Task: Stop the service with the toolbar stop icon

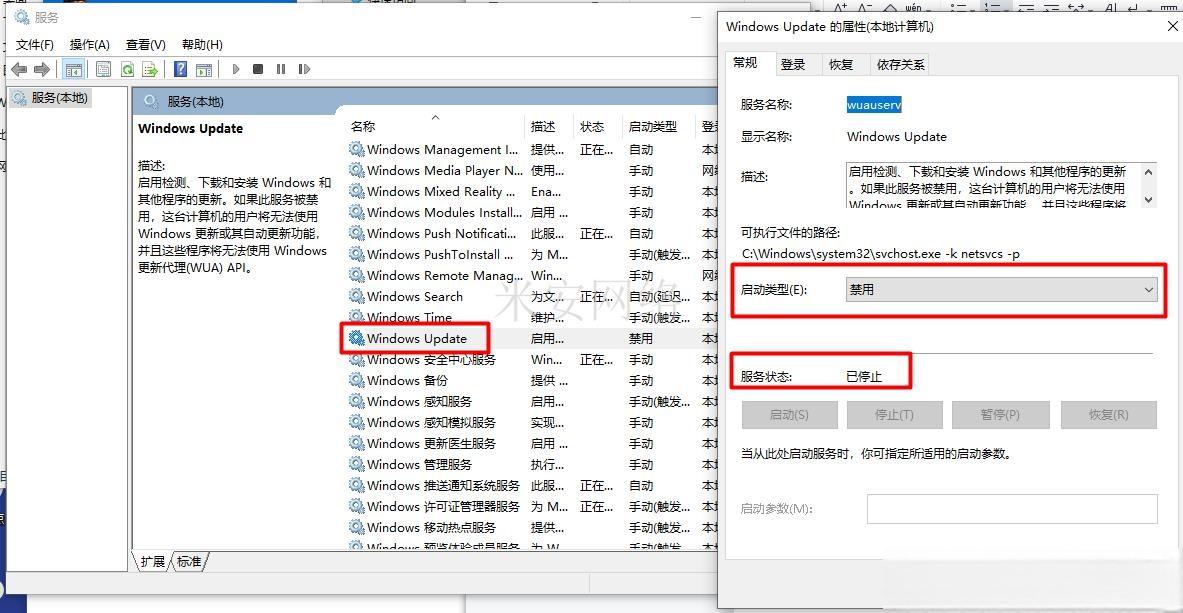Action: pyautogui.click(x=258, y=69)
